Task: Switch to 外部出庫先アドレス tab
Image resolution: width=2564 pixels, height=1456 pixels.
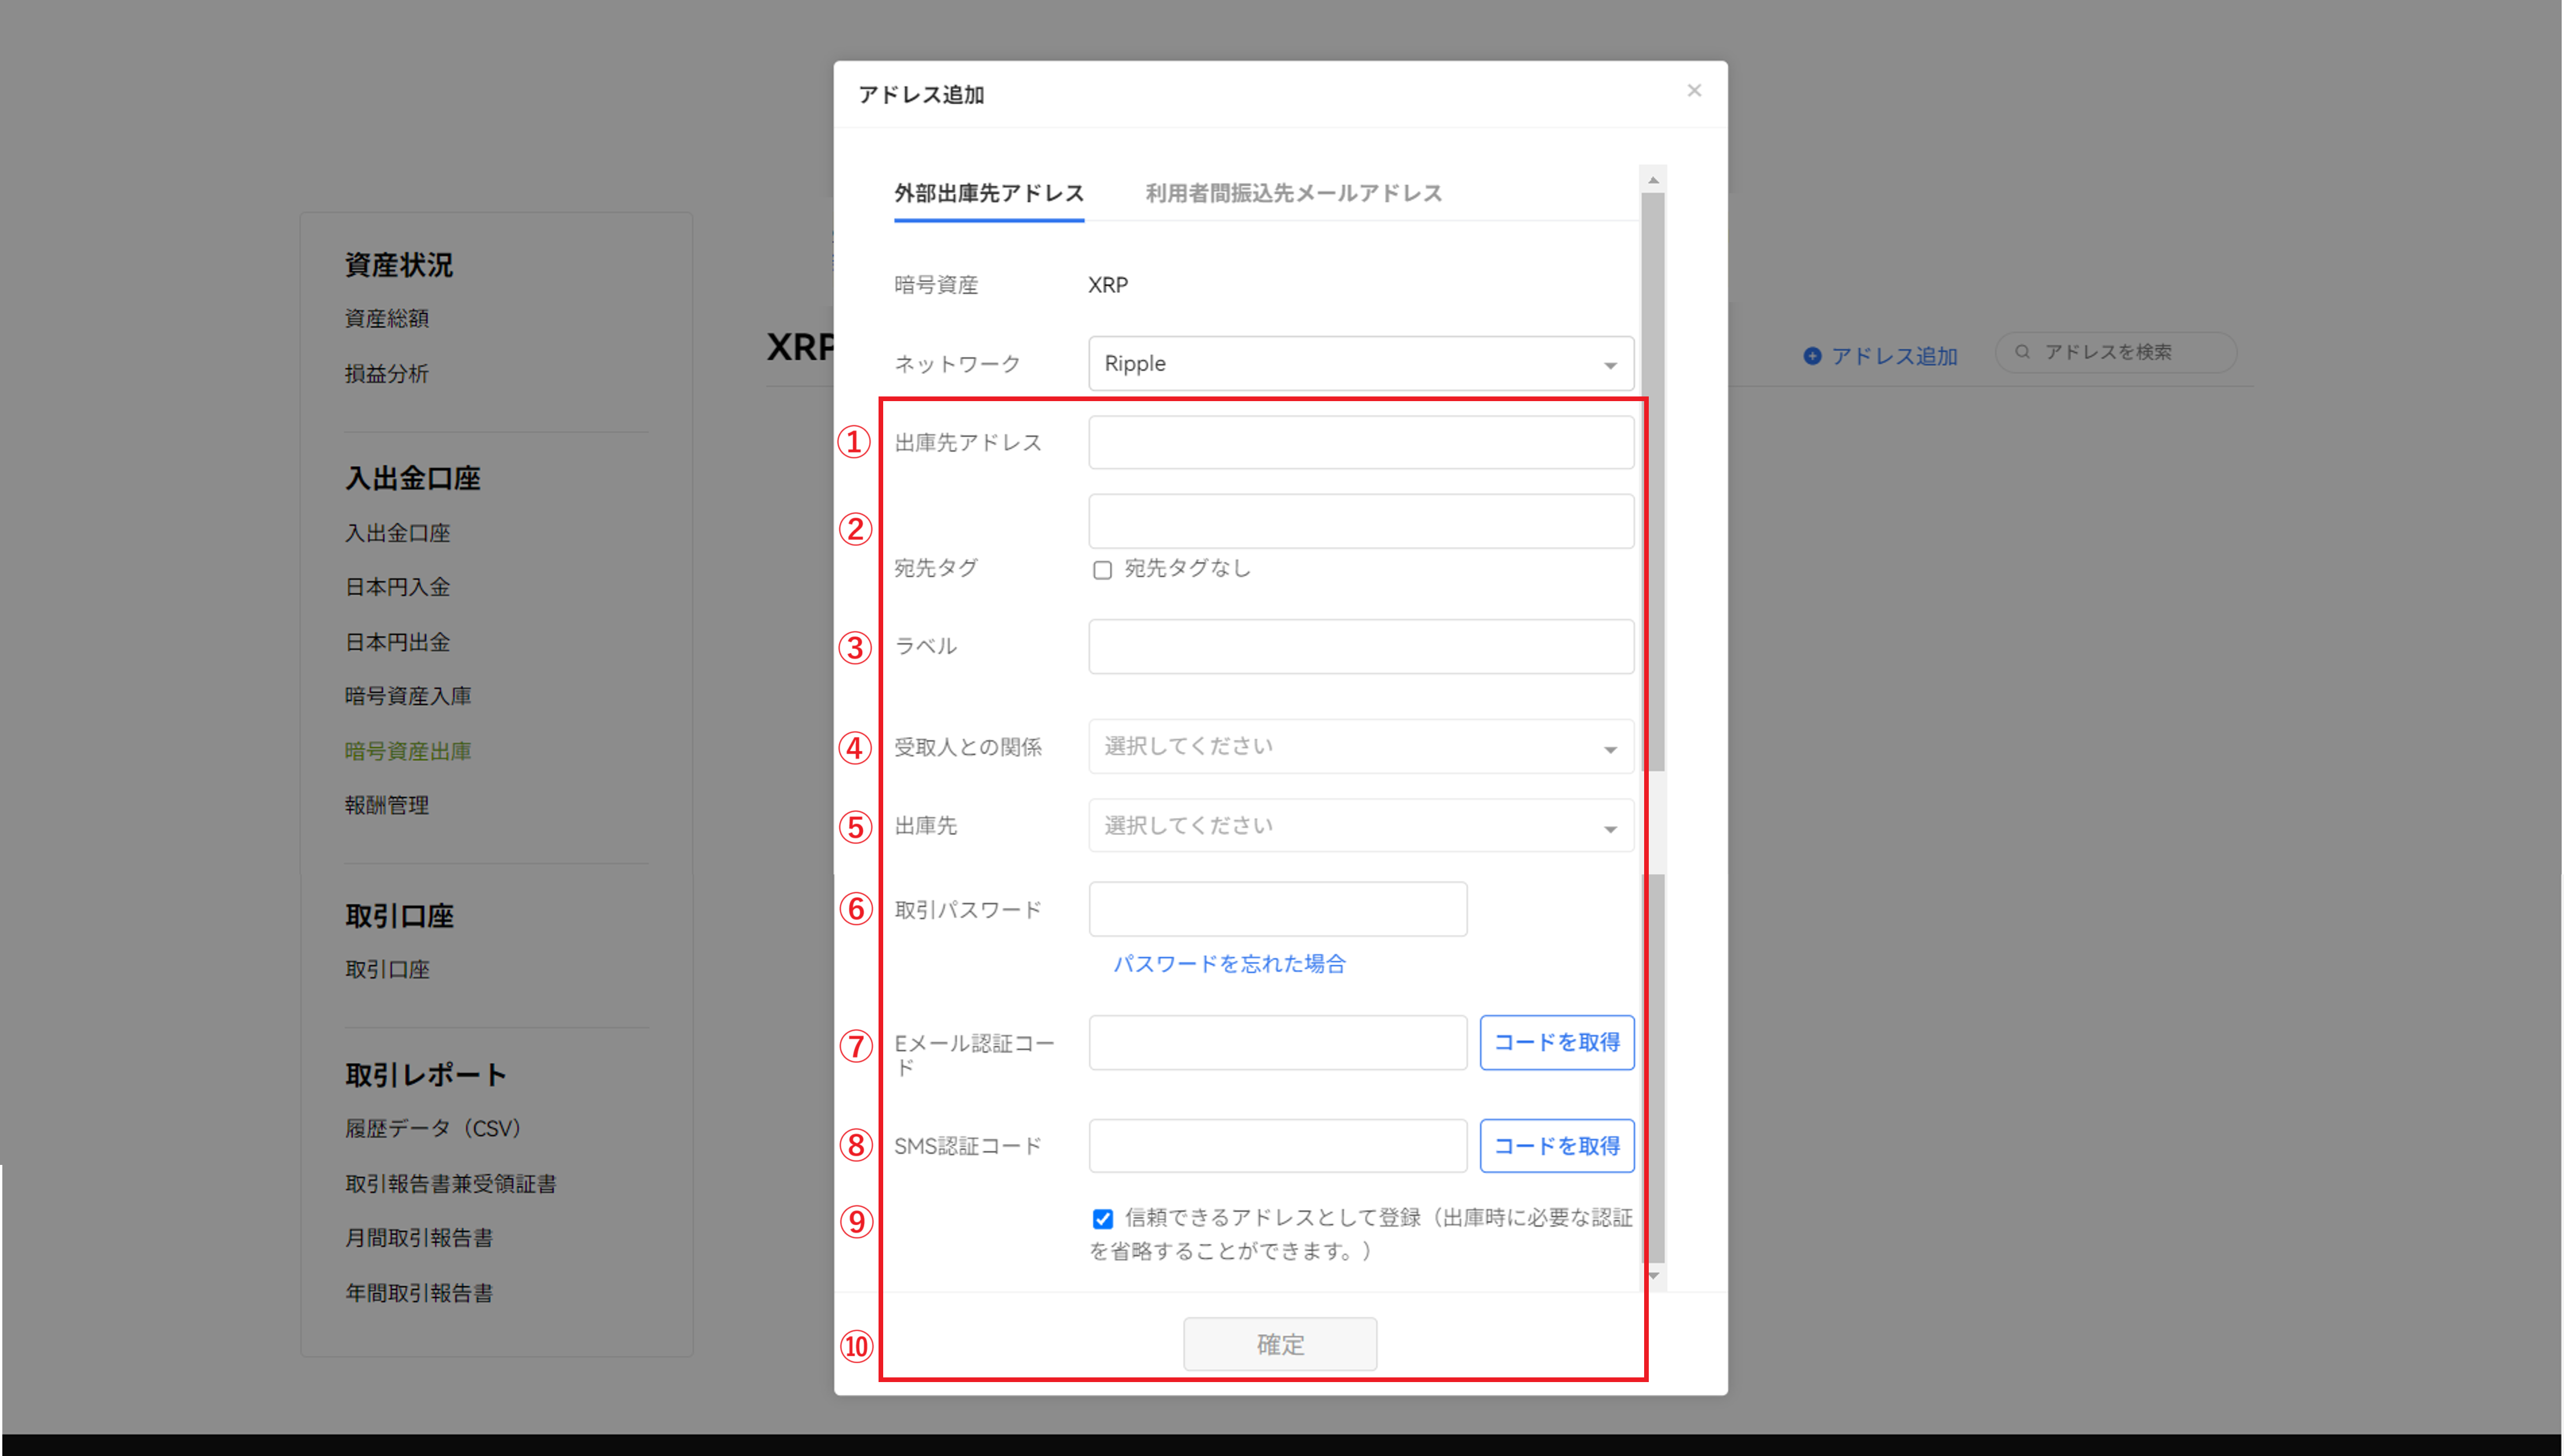Action: point(988,193)
